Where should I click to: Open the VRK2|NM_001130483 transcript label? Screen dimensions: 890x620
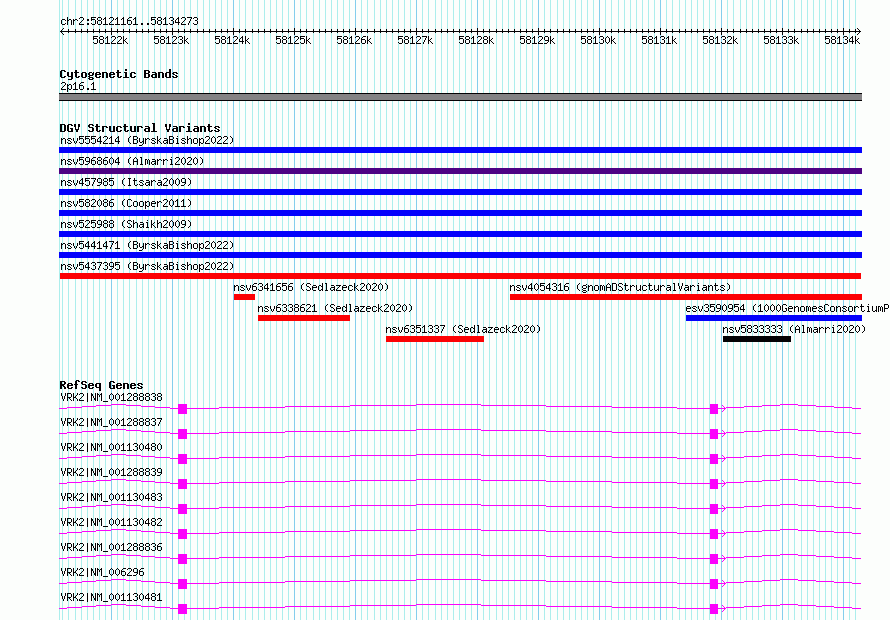[111, 497]
